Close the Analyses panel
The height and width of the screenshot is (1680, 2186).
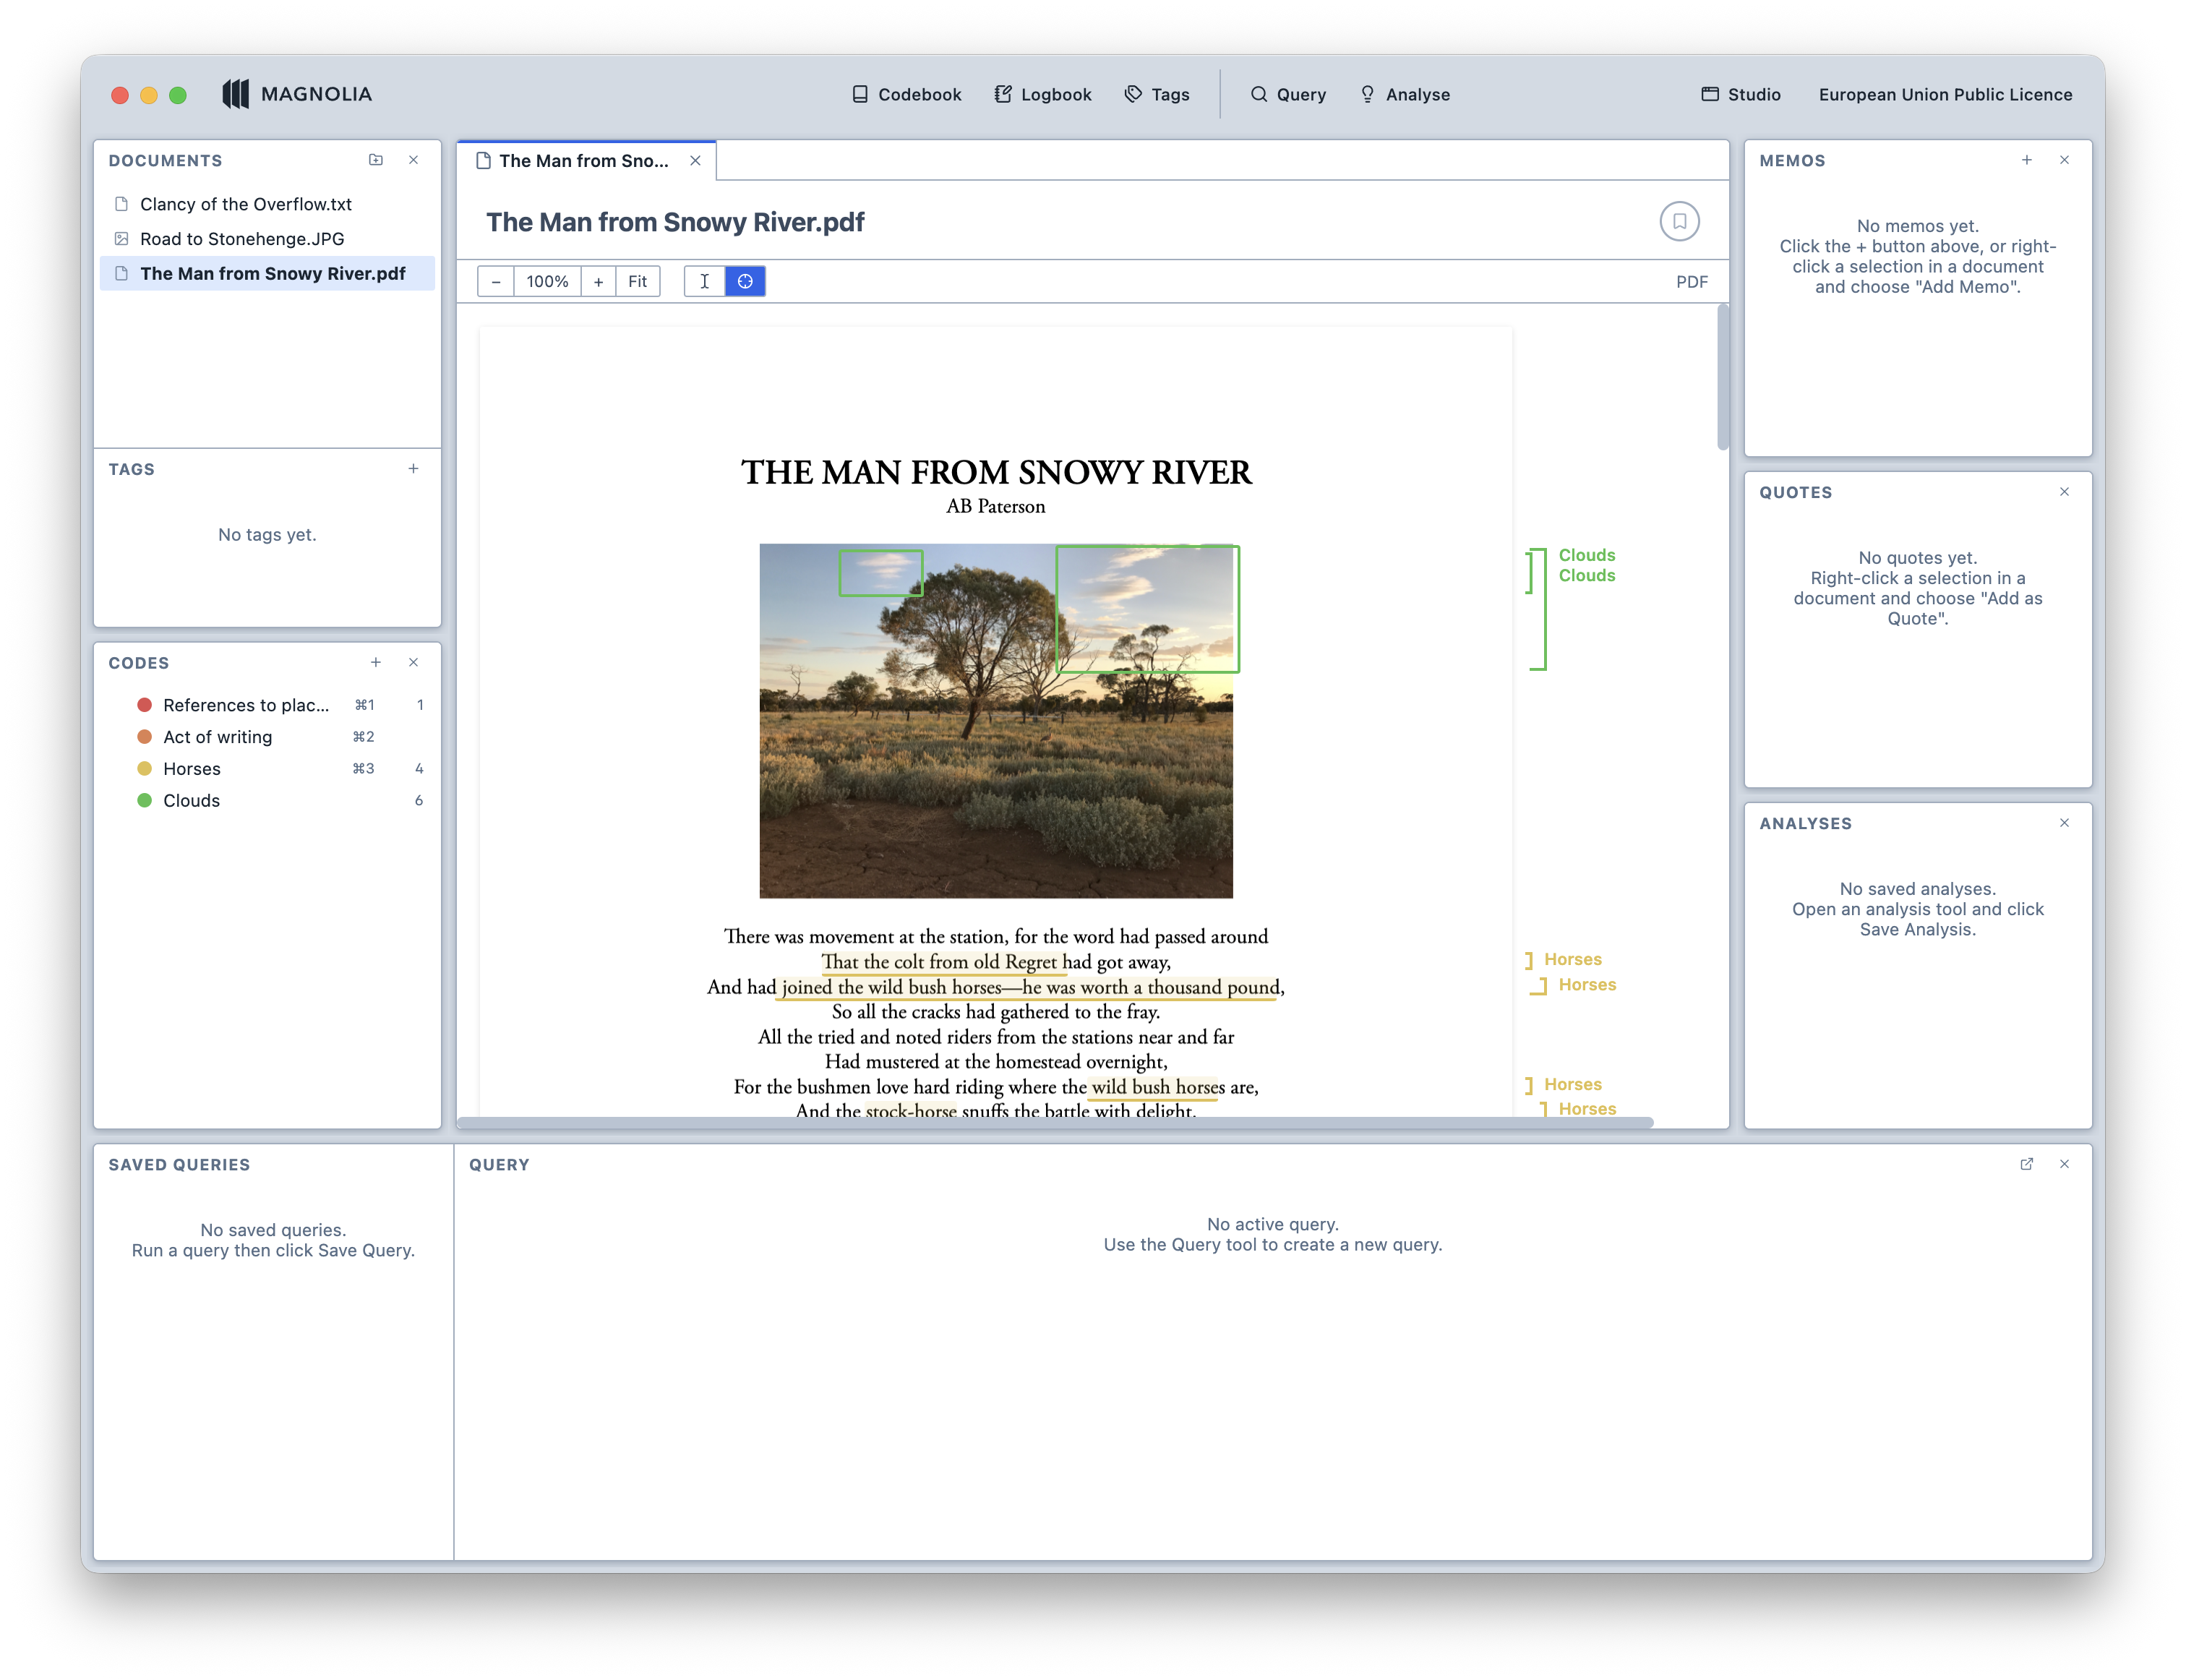tap(2064, 823)
